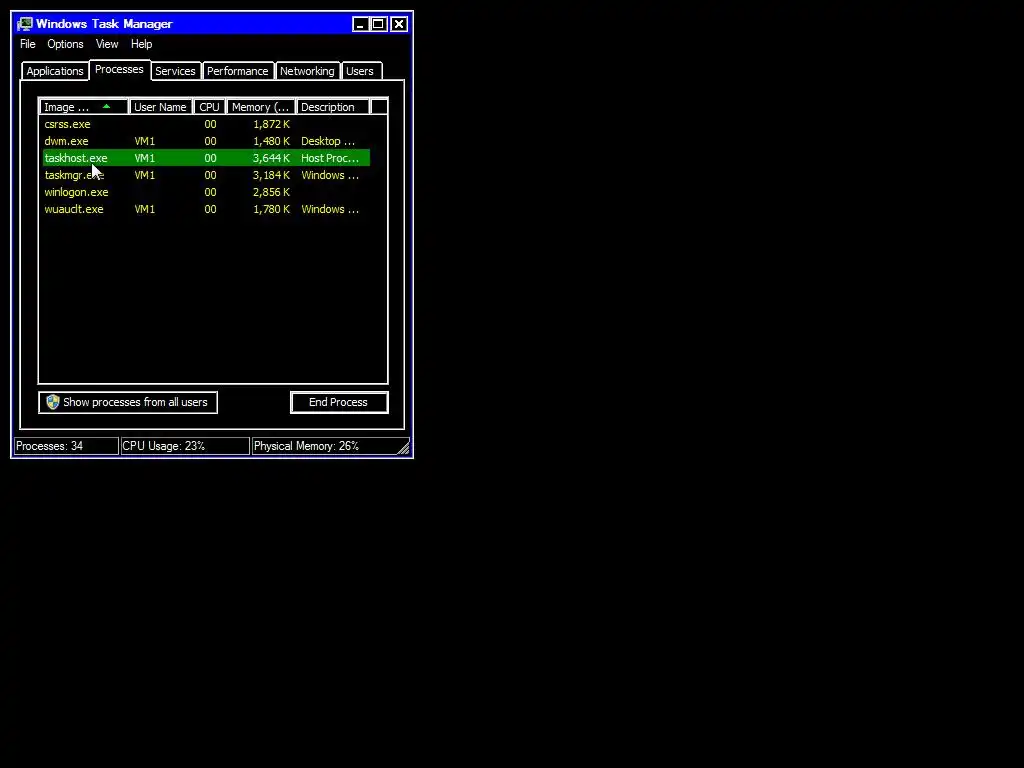Viewport: 1024px width, 768px height.
Task: Click the 3,184 K memory value
Action: 272,175
